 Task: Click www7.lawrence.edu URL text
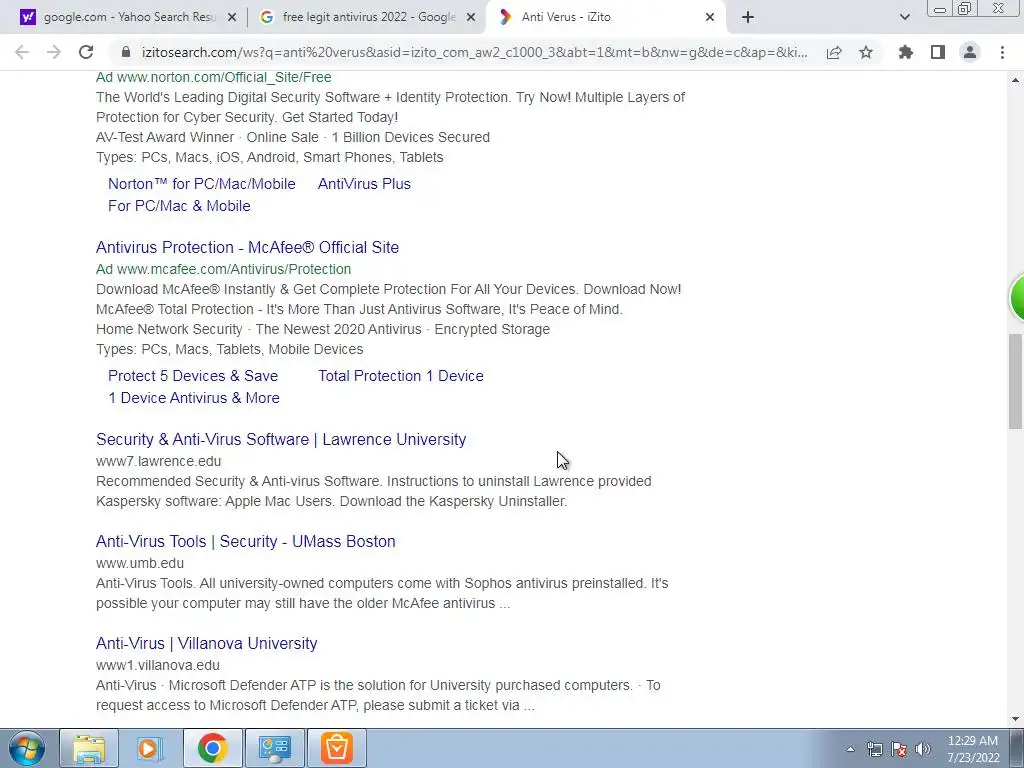[x=159, y=461]
